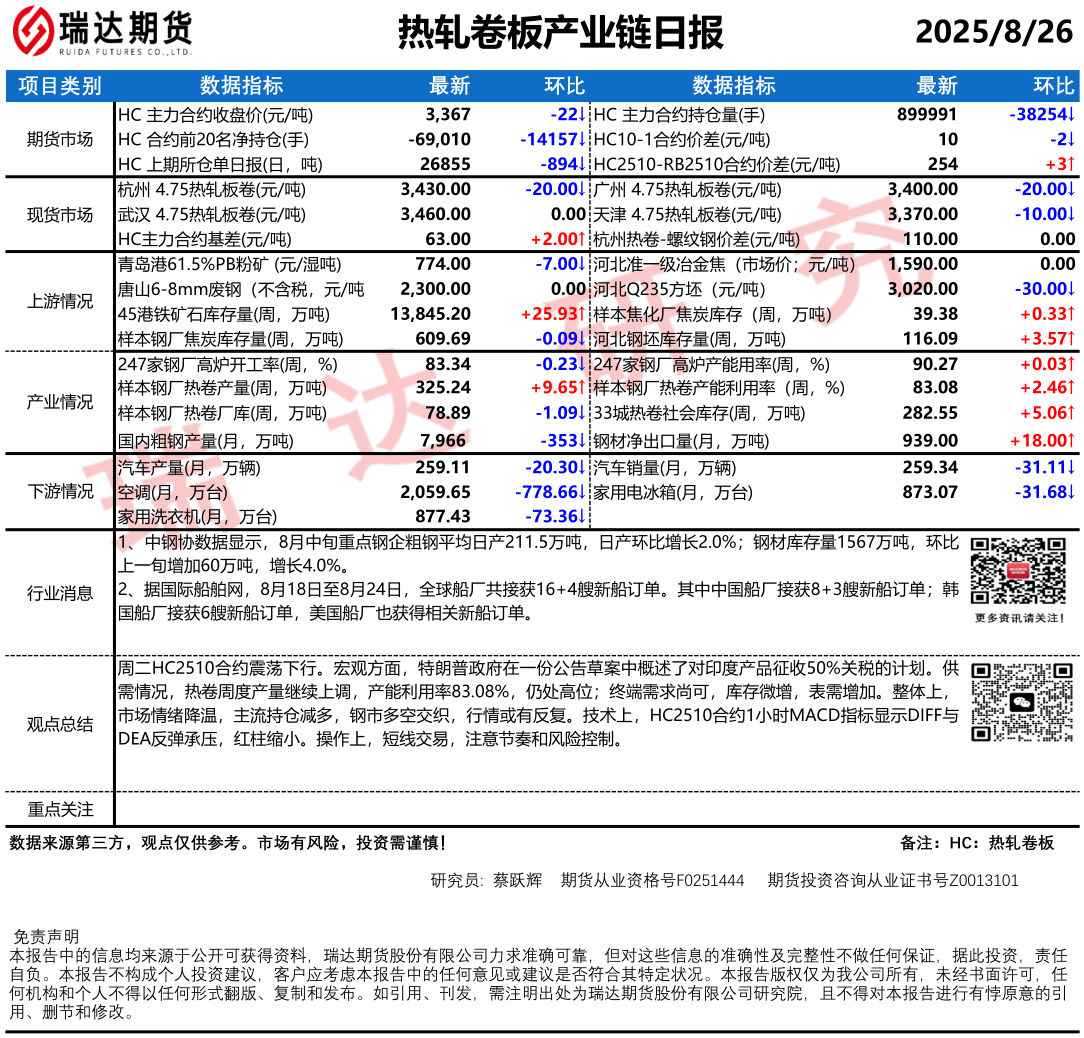Click the down arrow after -38254 change
The height and width of the screenshot is (1038, 1084).
point(1071,115)
